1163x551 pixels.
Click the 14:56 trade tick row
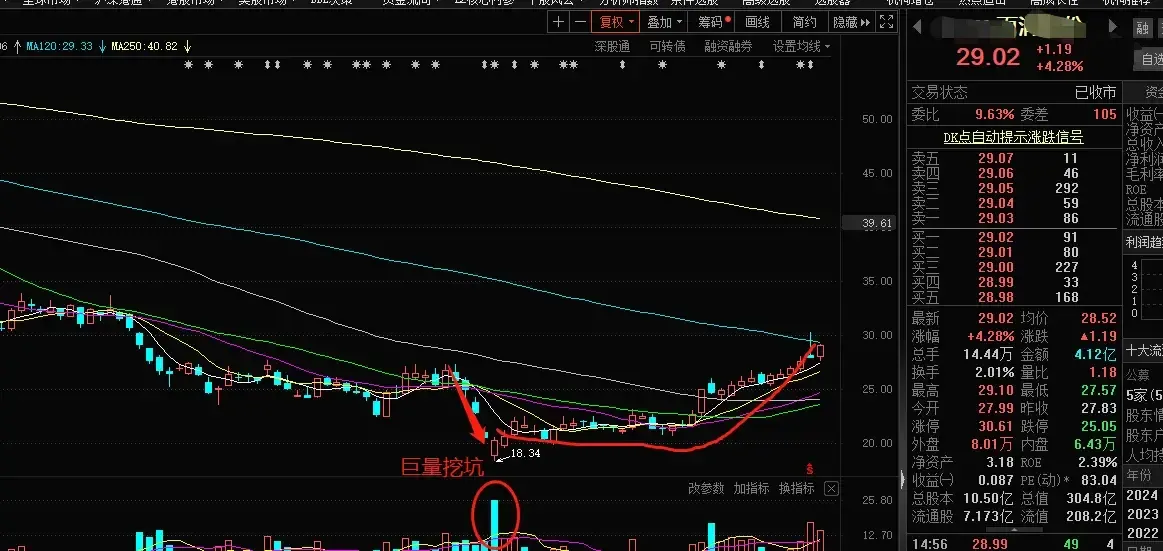coord(1013,544)
